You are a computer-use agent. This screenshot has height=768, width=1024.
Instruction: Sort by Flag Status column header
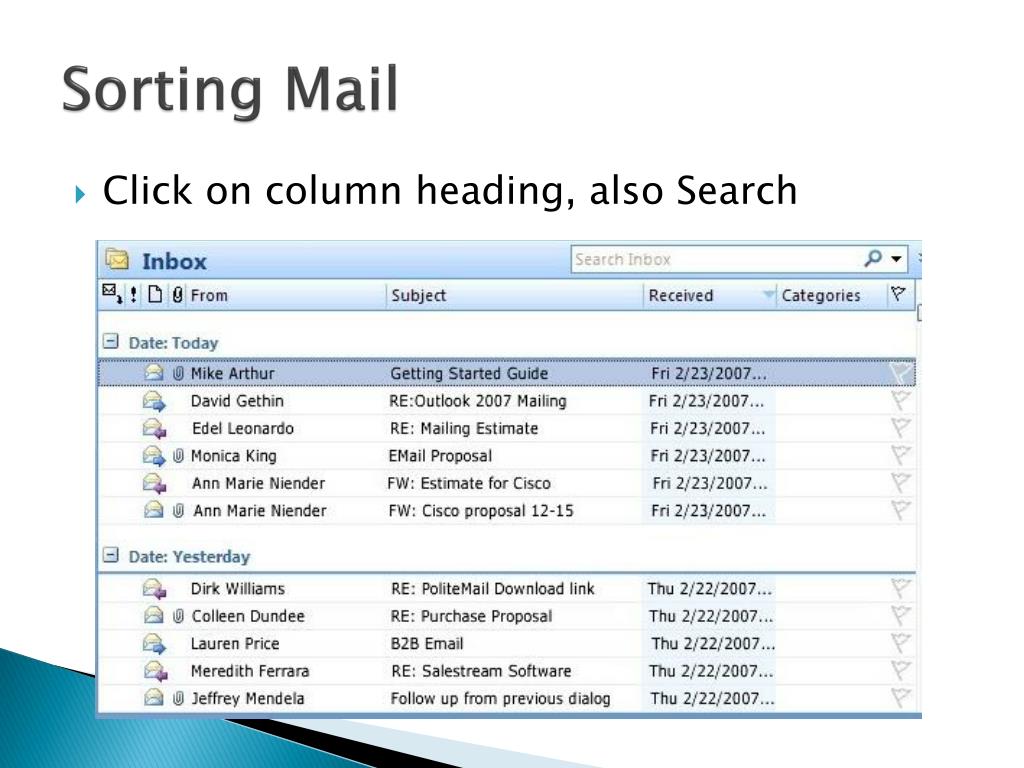coord(899,295)
